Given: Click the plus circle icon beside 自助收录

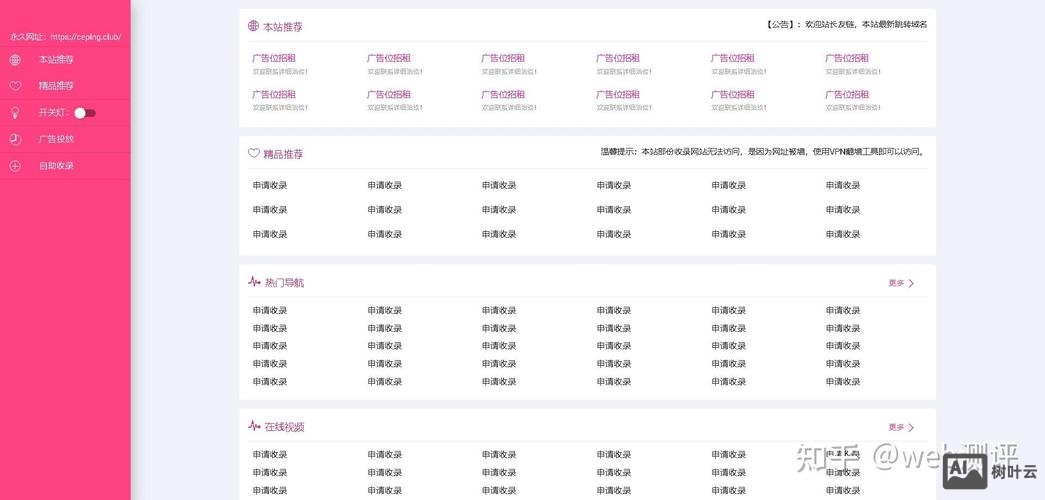Looking at the screenshot, I should (x=15, y=166).
